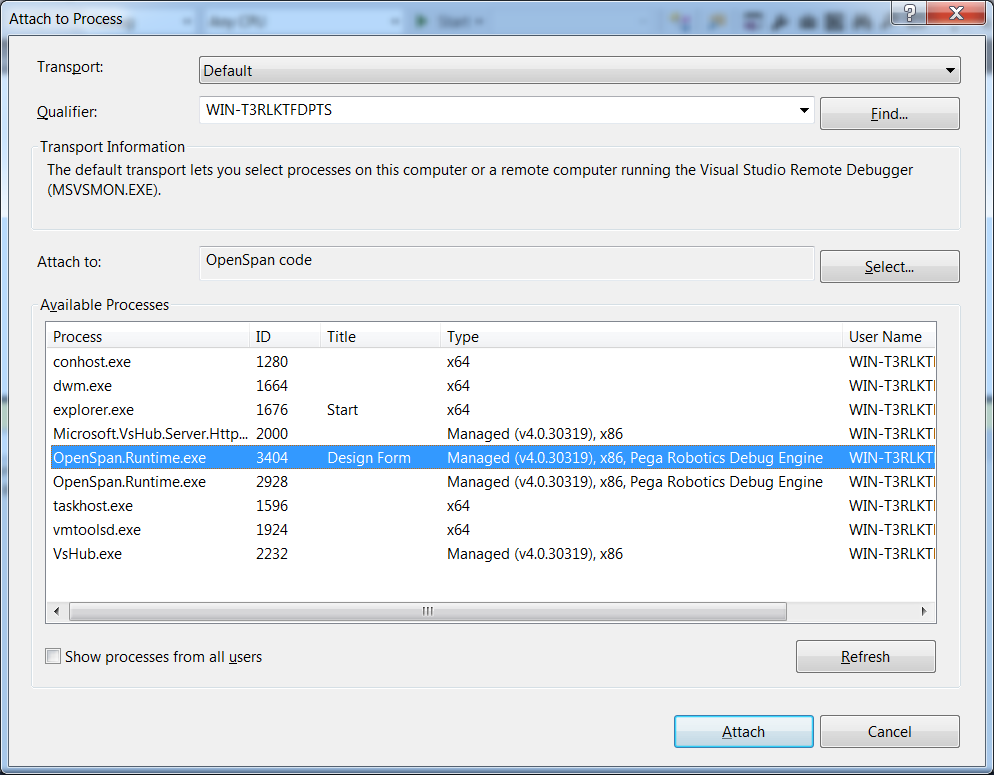Click the Select... button
The image size is (994, 775).
click(x=889, y=267)
